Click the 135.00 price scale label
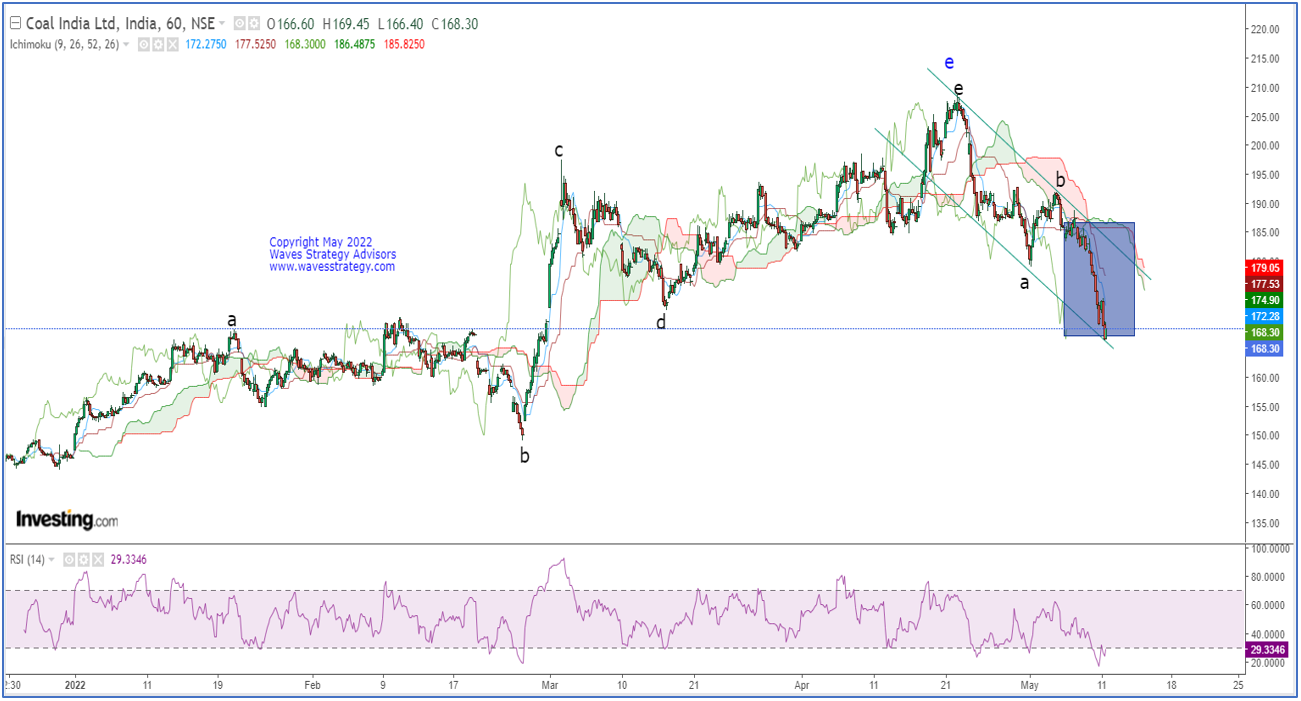The image size is (1301, 701). coord(1265,523)
